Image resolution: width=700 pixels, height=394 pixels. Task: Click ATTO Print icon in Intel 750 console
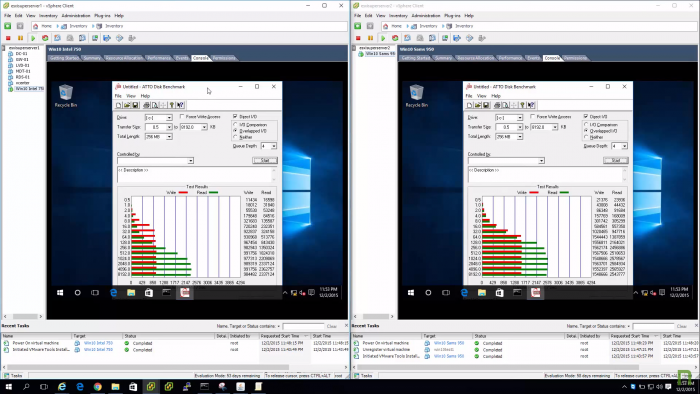146,105
